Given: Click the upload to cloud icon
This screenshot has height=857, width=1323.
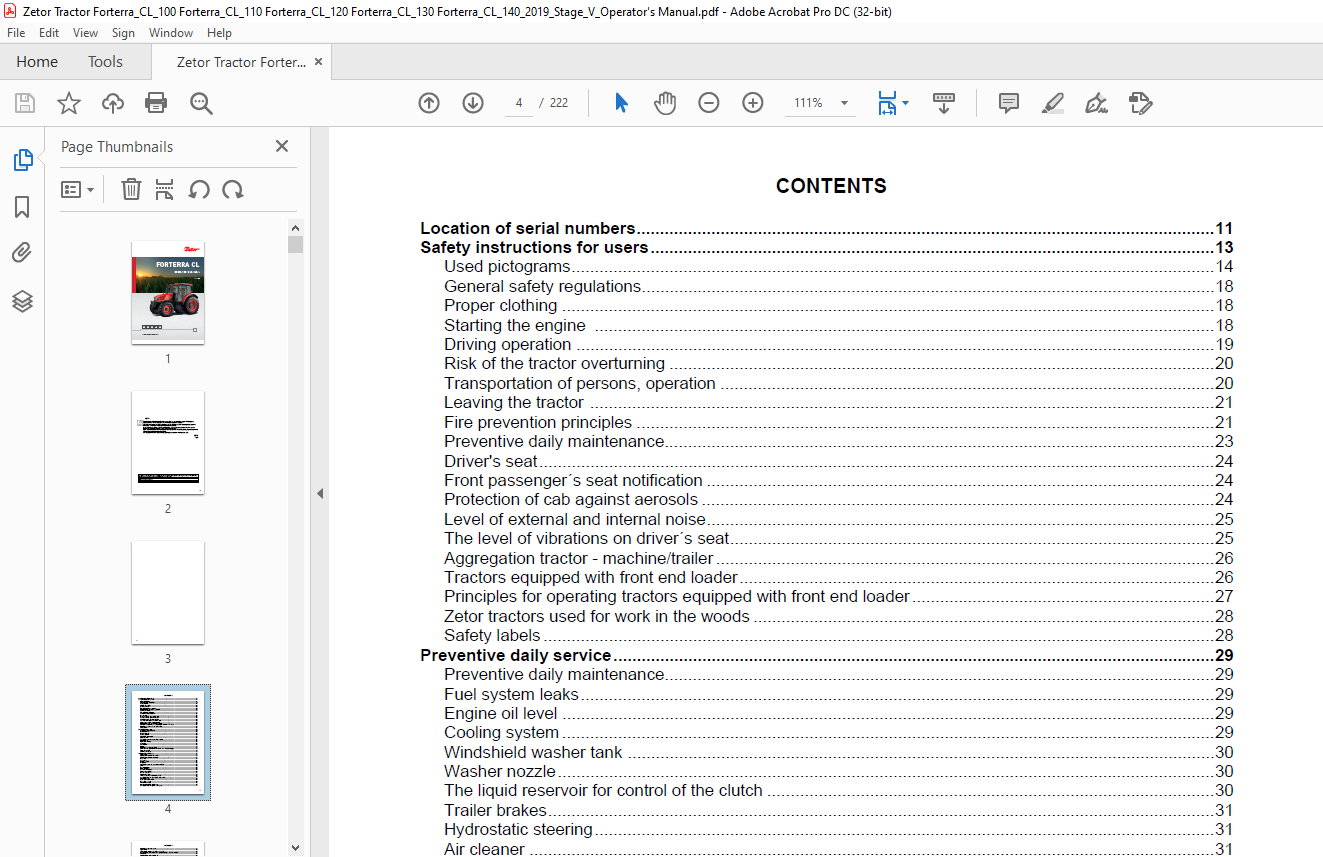Looking at the screenshot, I should coord(113,103).
